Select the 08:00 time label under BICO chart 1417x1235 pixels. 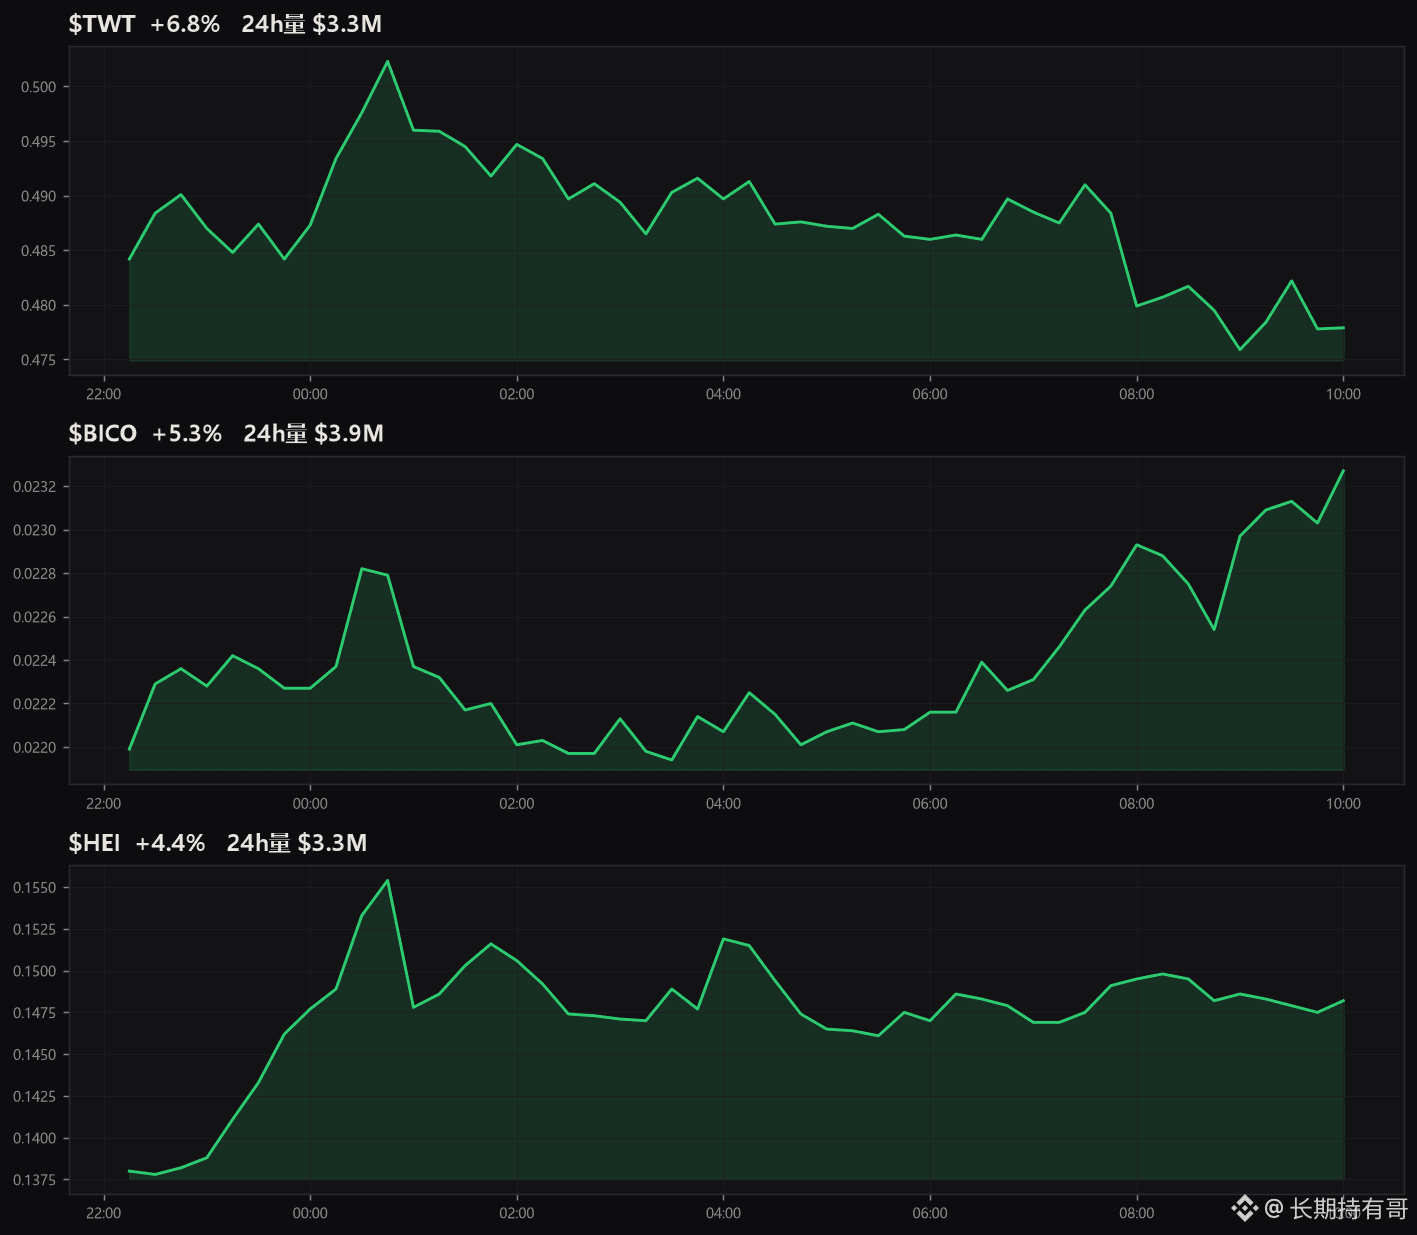click(x=1137, y=803)
